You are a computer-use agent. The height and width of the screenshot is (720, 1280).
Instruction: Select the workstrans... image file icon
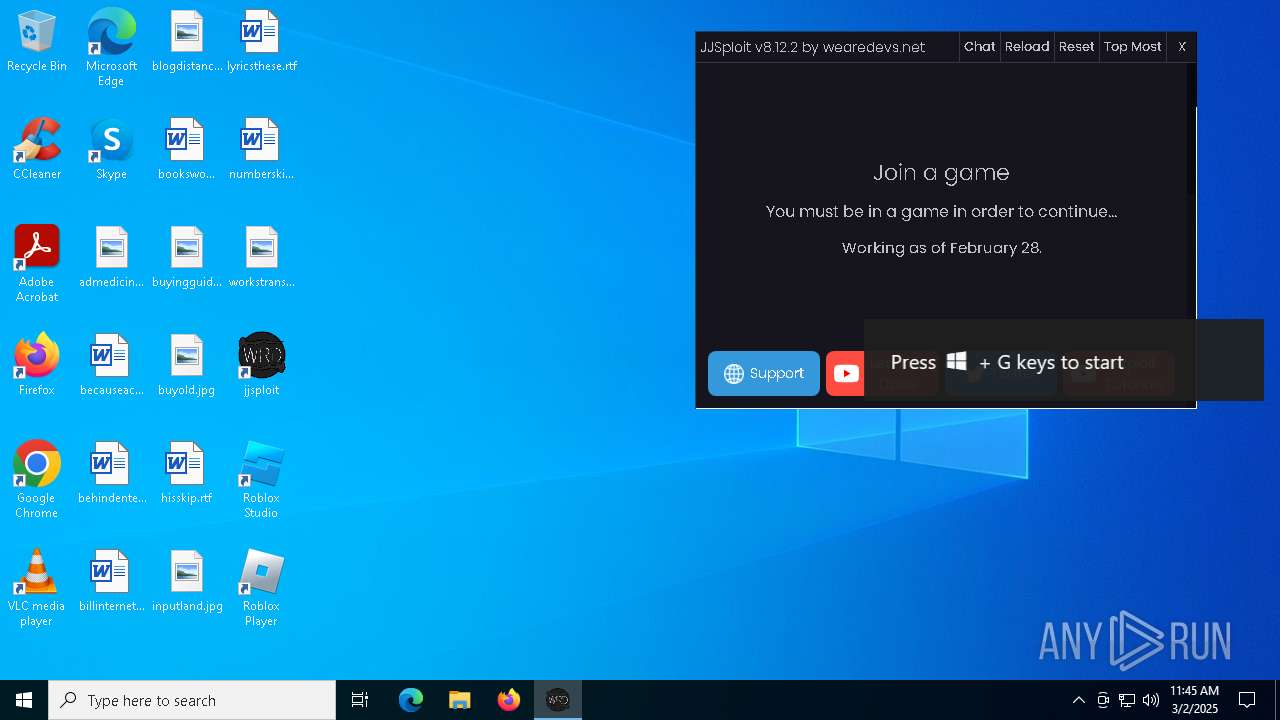point(261,258)
